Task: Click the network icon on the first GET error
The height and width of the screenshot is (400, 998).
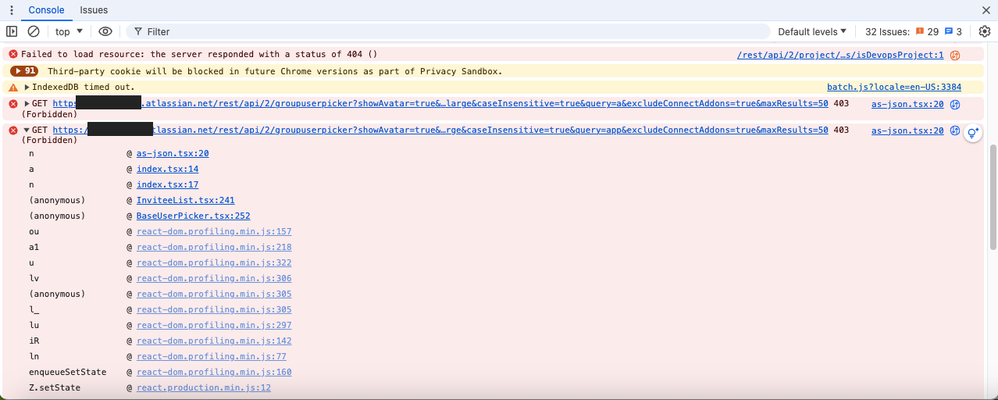Action: click(955, 104)
